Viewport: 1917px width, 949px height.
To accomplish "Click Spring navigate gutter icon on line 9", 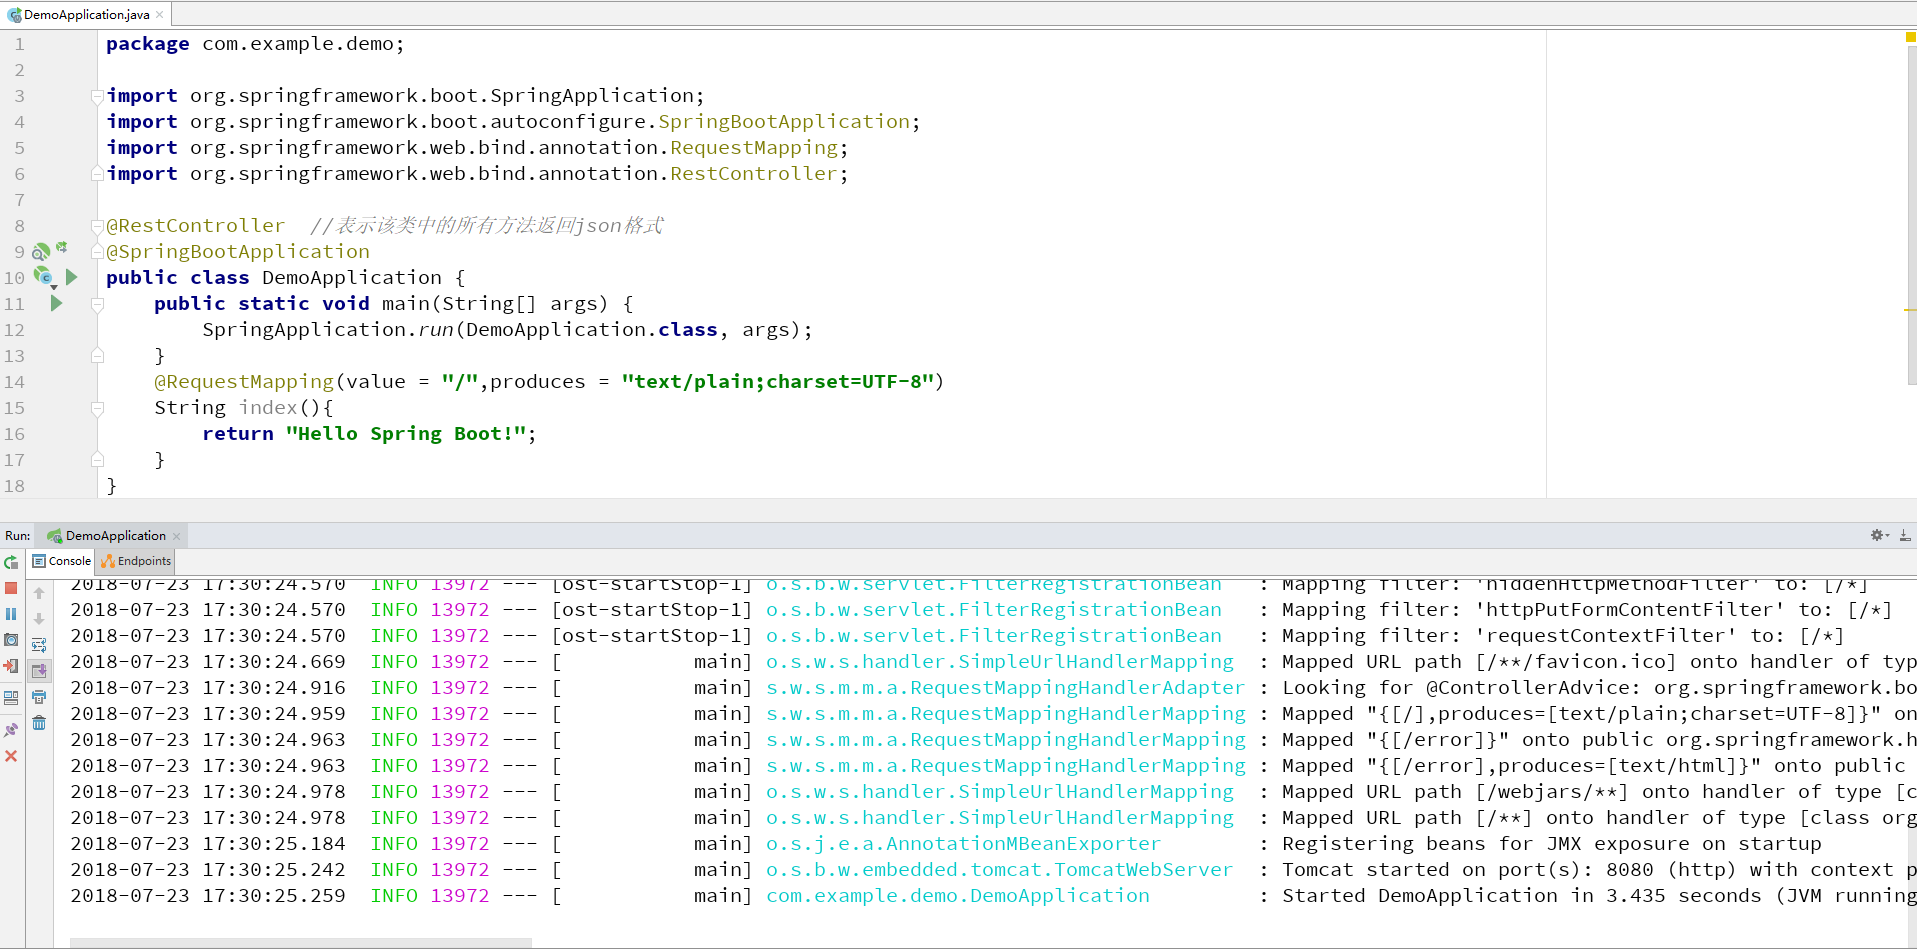I will coord(62,247).
